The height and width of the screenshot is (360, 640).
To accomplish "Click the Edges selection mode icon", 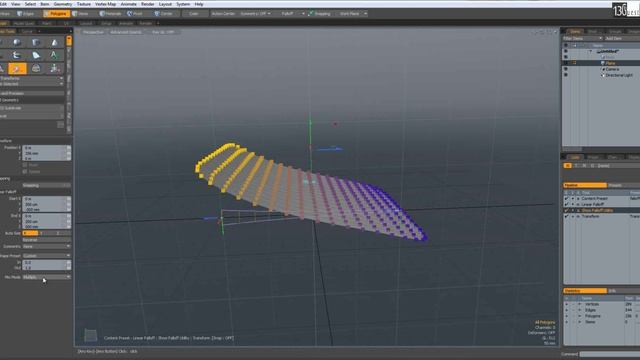I will click(19, 14).
